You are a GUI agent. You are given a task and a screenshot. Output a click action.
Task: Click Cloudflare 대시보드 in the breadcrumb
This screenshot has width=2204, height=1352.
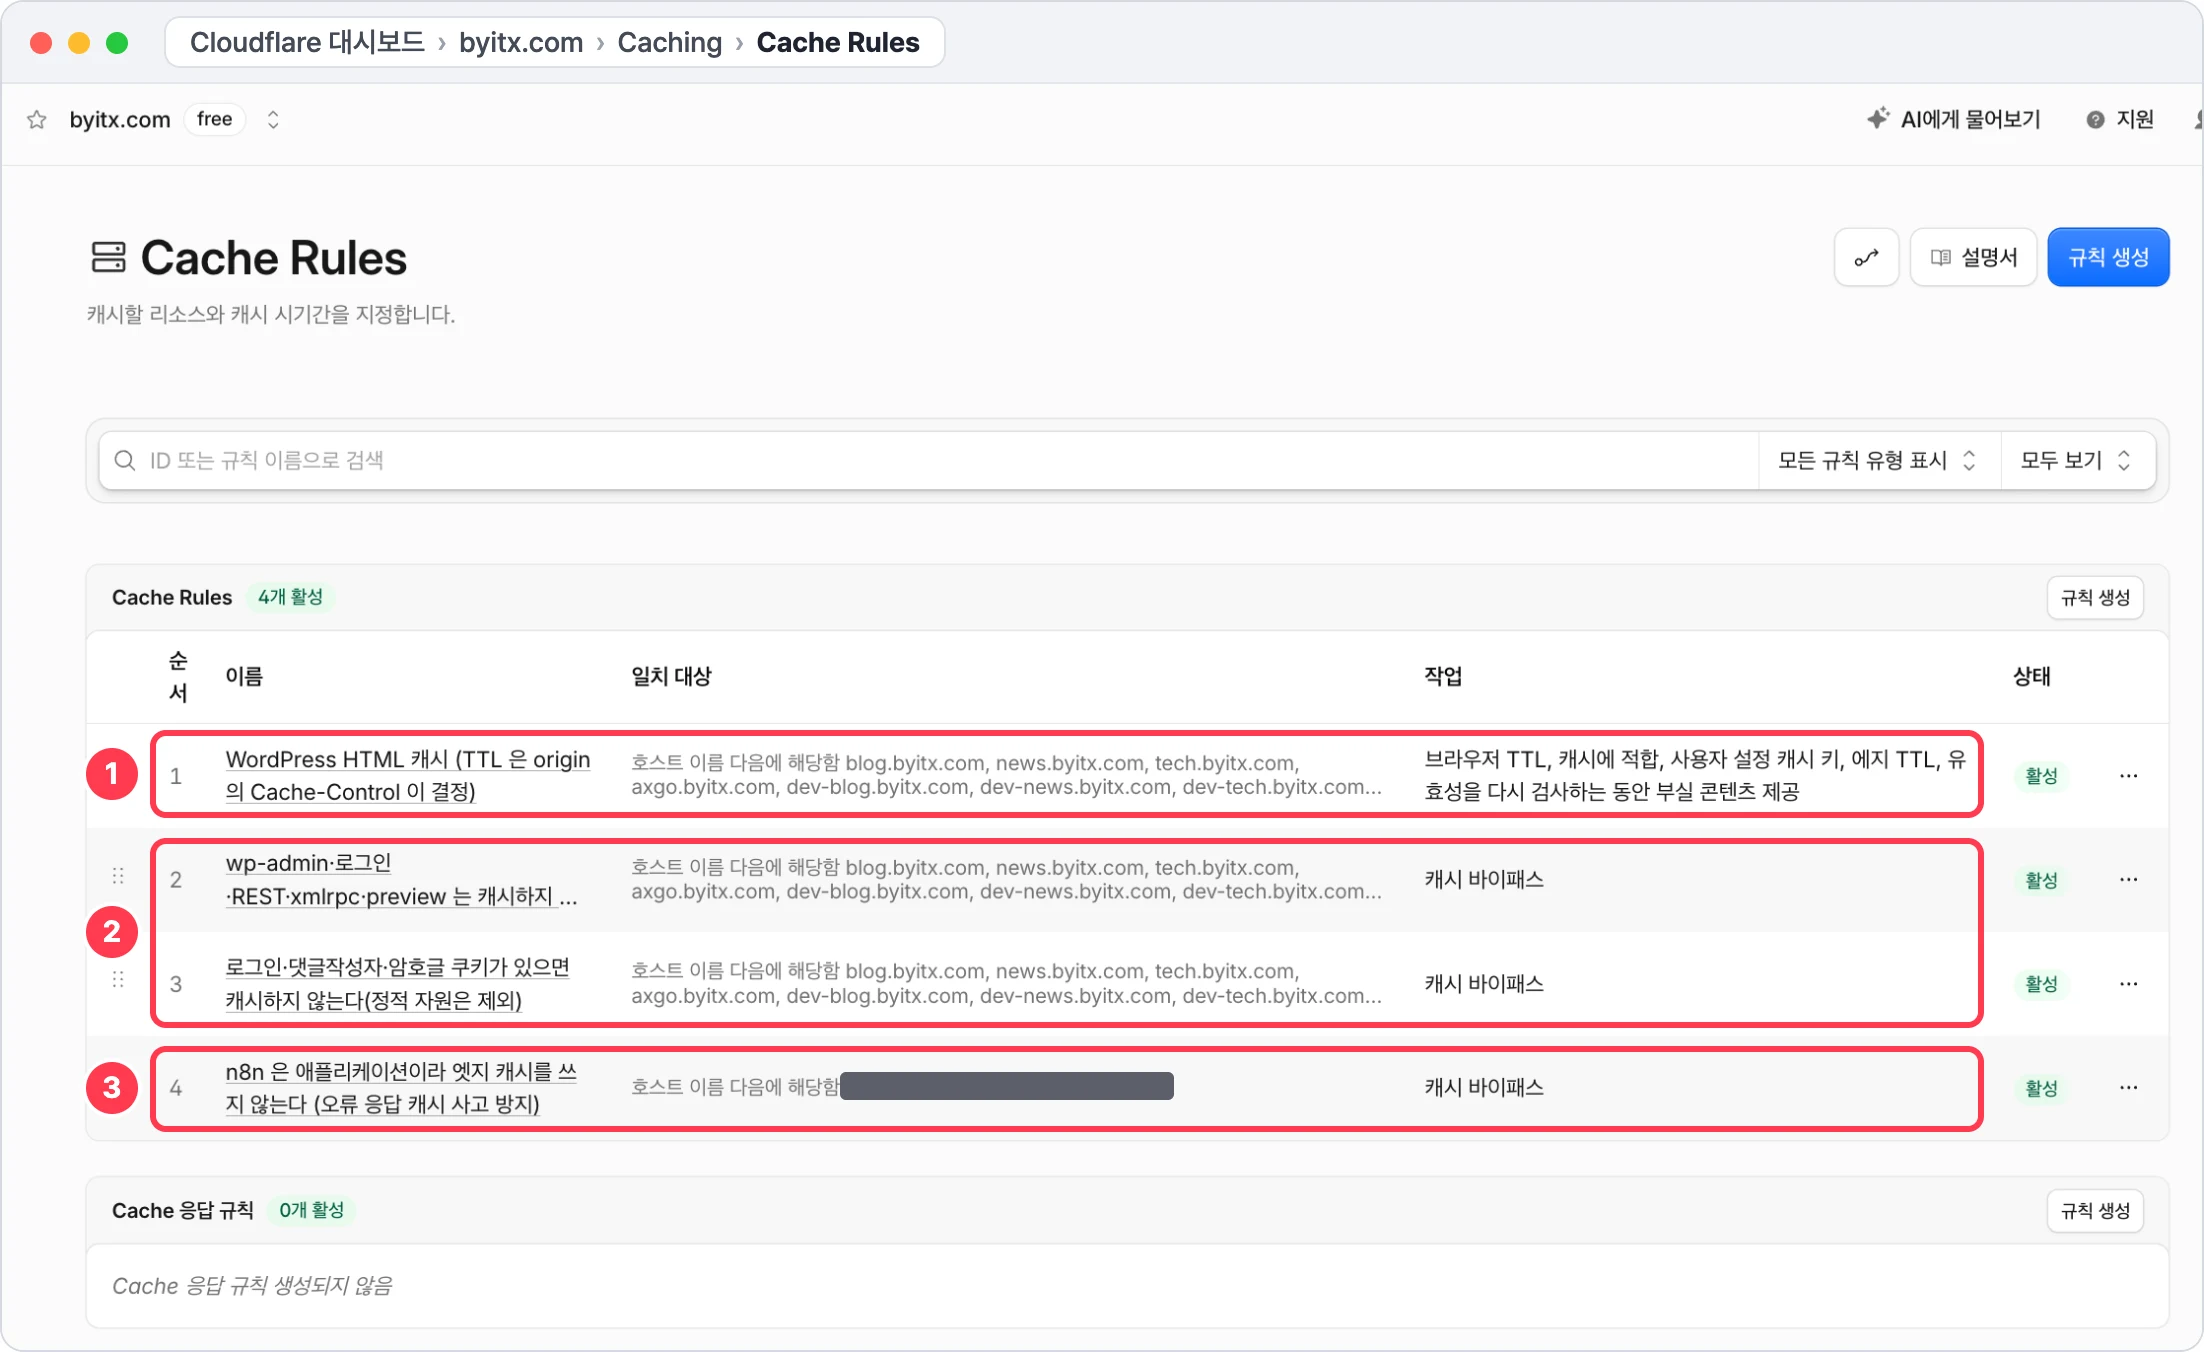[x=307, y=43]
